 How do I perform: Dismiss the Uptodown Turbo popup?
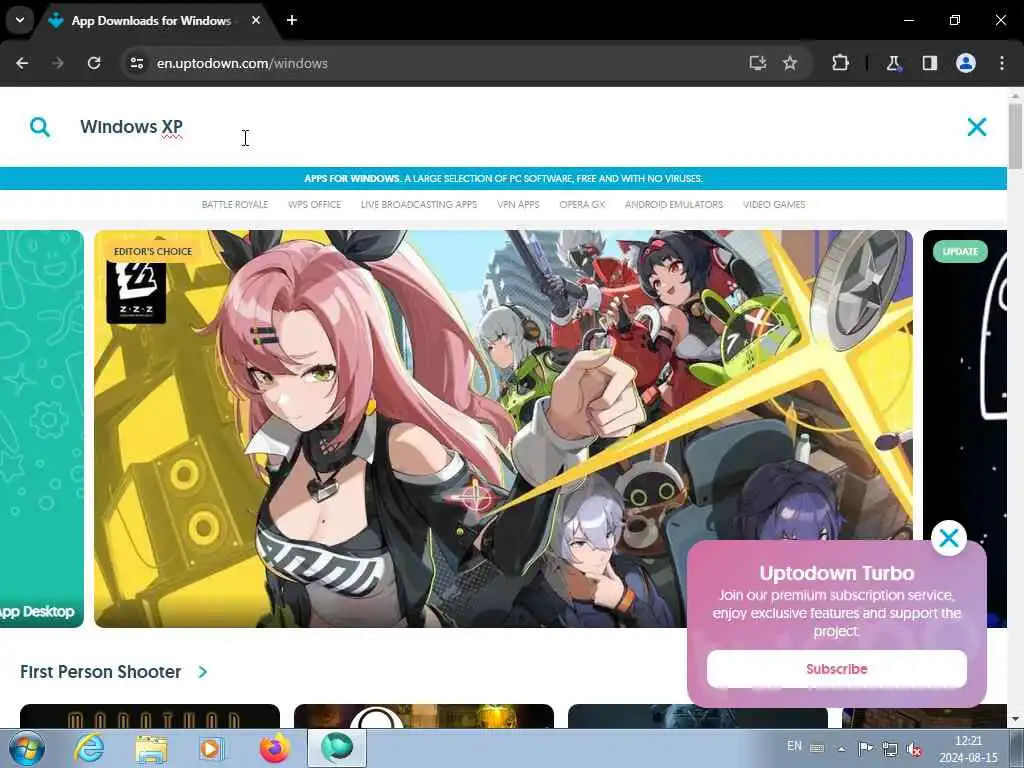pyautogui.click(x=948, y=538)
